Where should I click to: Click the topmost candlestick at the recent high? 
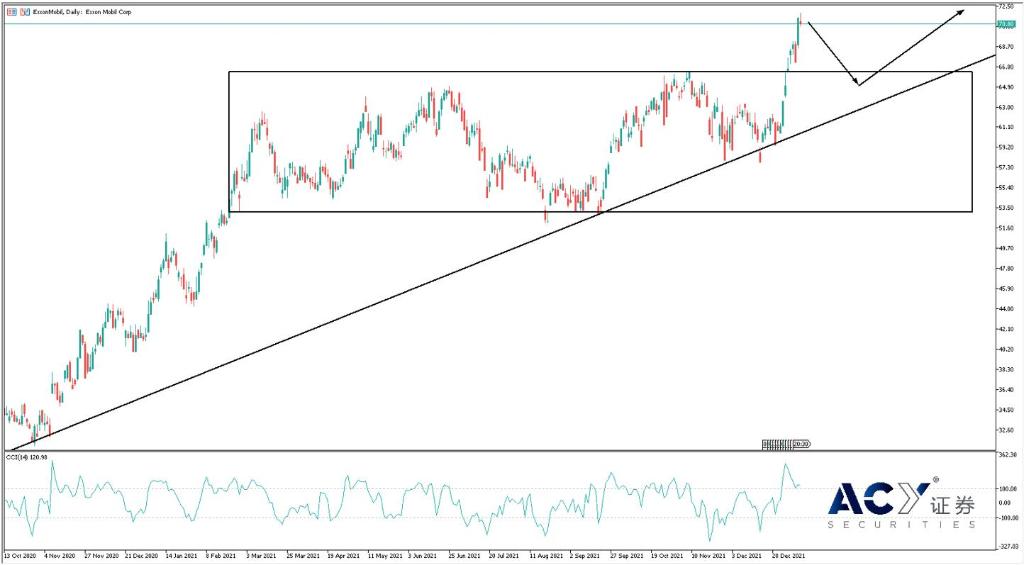click(800, 20)
